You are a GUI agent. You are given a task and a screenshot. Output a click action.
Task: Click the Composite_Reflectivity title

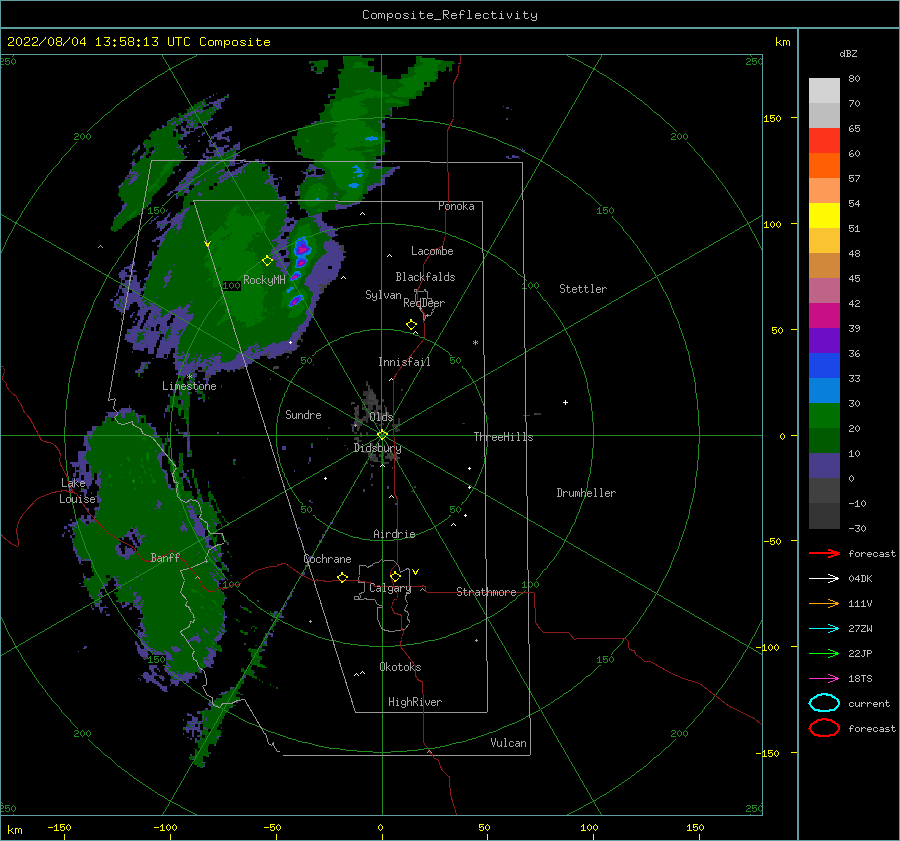click(450, 15)
